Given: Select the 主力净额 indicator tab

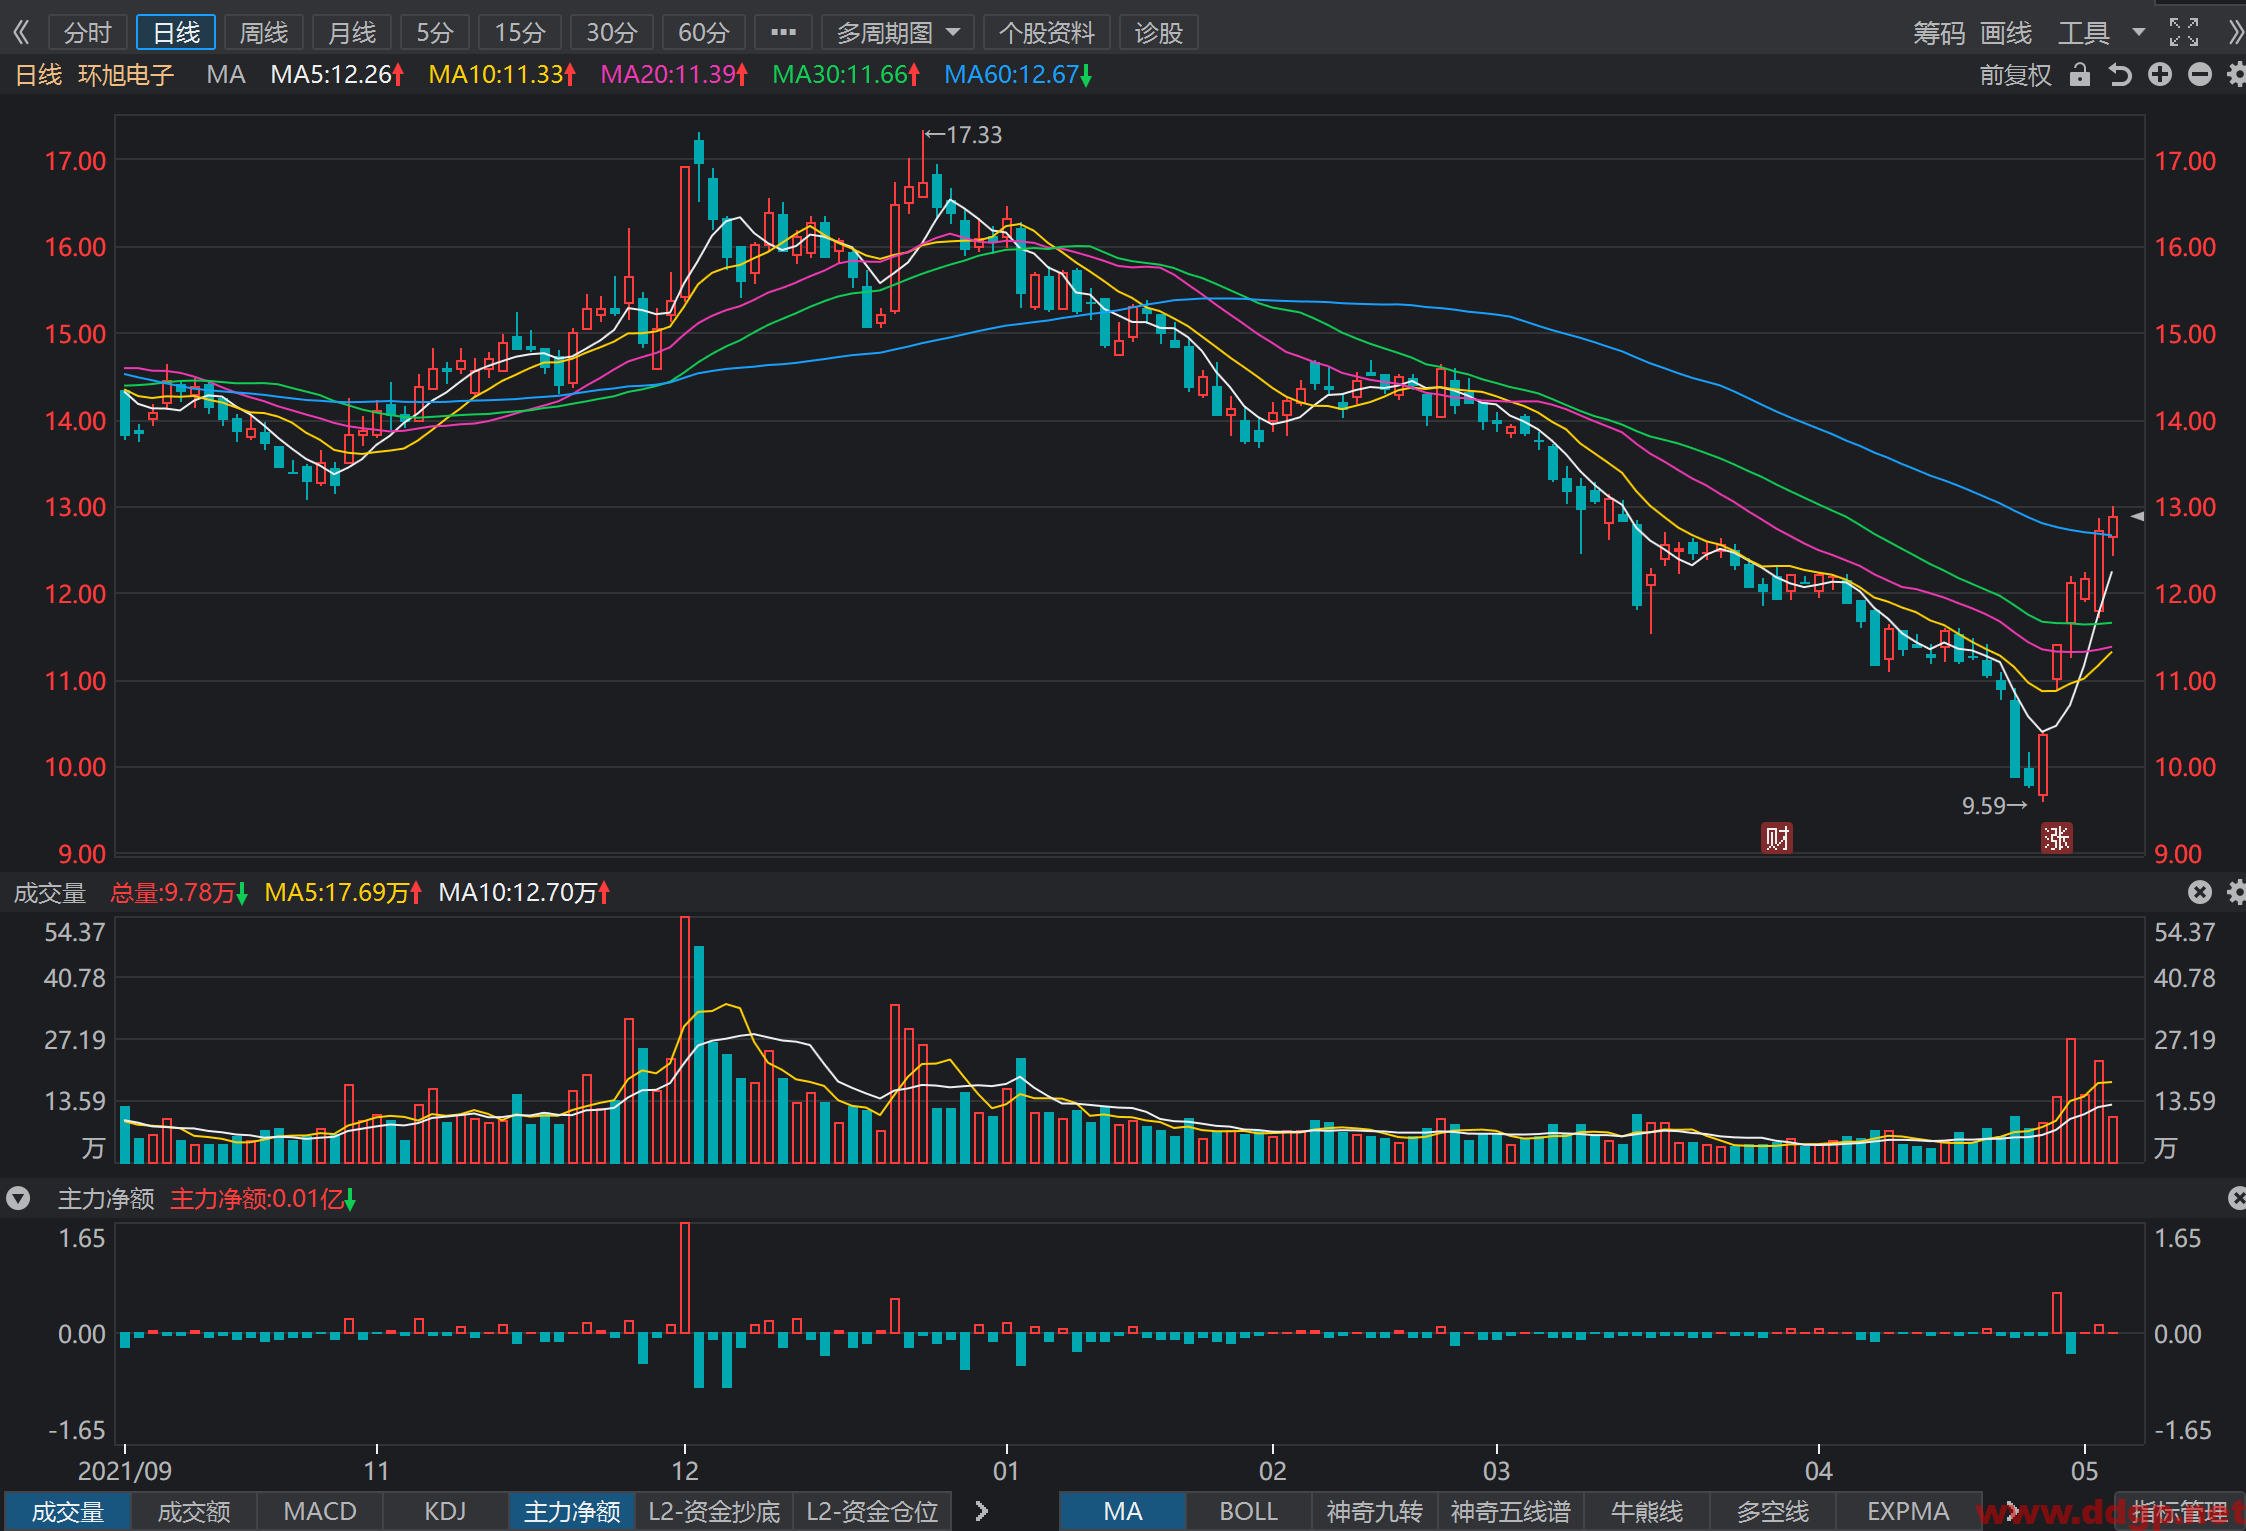Looking at the screenshot, I should [x=572, y=1511].
